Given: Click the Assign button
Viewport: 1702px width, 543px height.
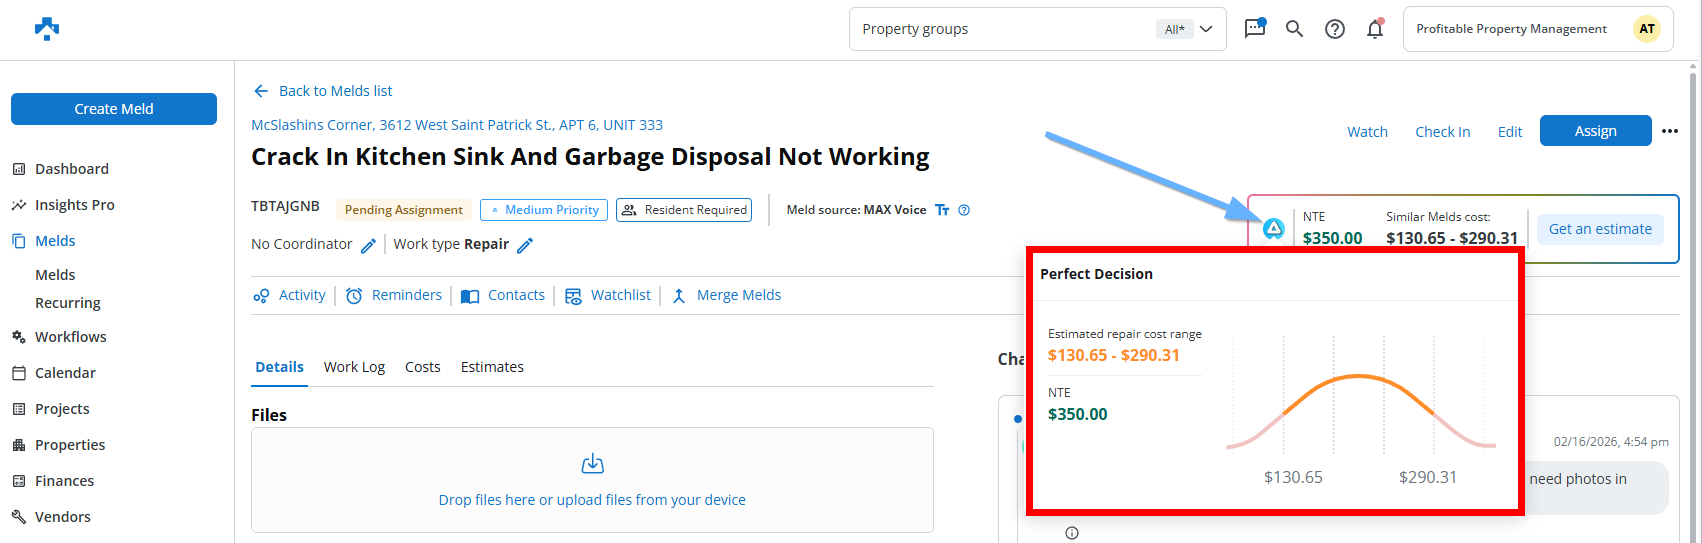Looking at the screenshot, I should click(1595, 131).
